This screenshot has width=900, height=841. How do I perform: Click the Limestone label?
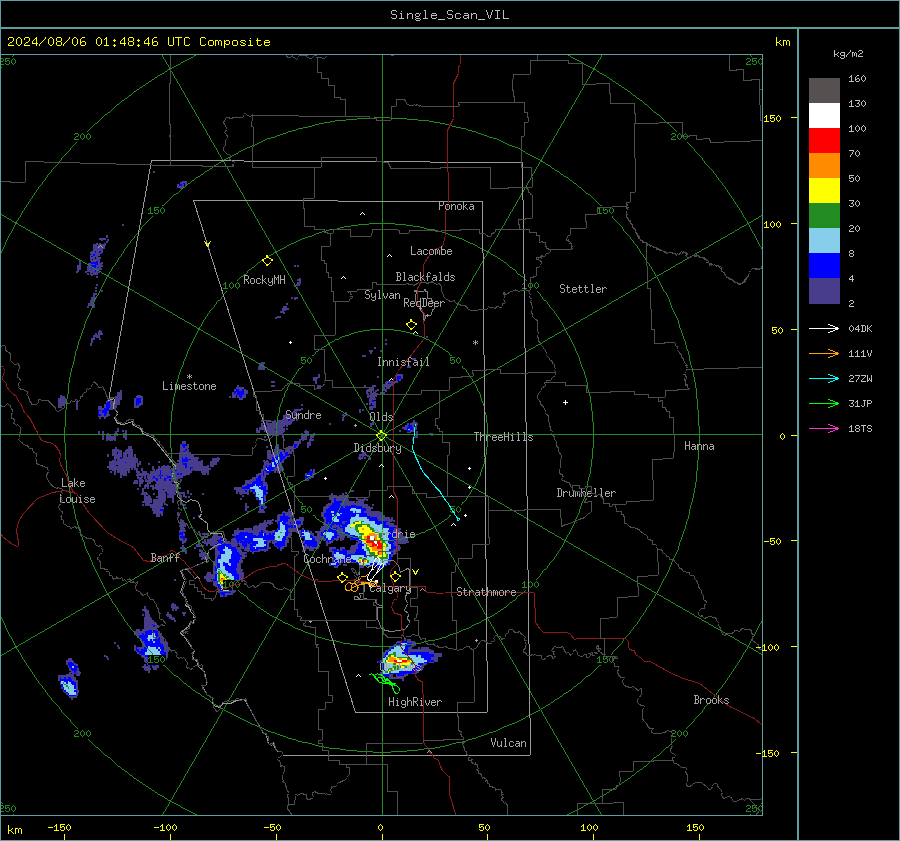[189, 386]
